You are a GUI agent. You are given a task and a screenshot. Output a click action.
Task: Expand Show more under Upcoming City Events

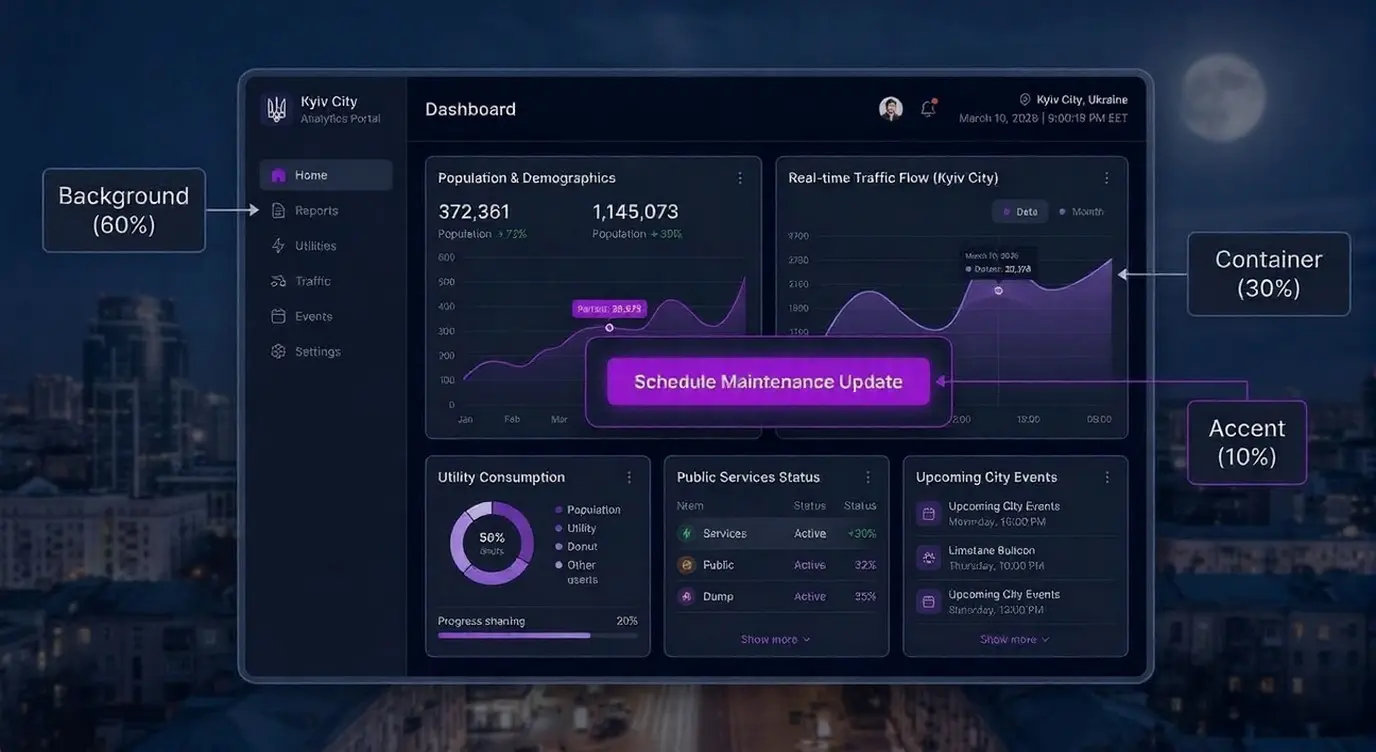pyautogui.click(x=1014, y=638)
